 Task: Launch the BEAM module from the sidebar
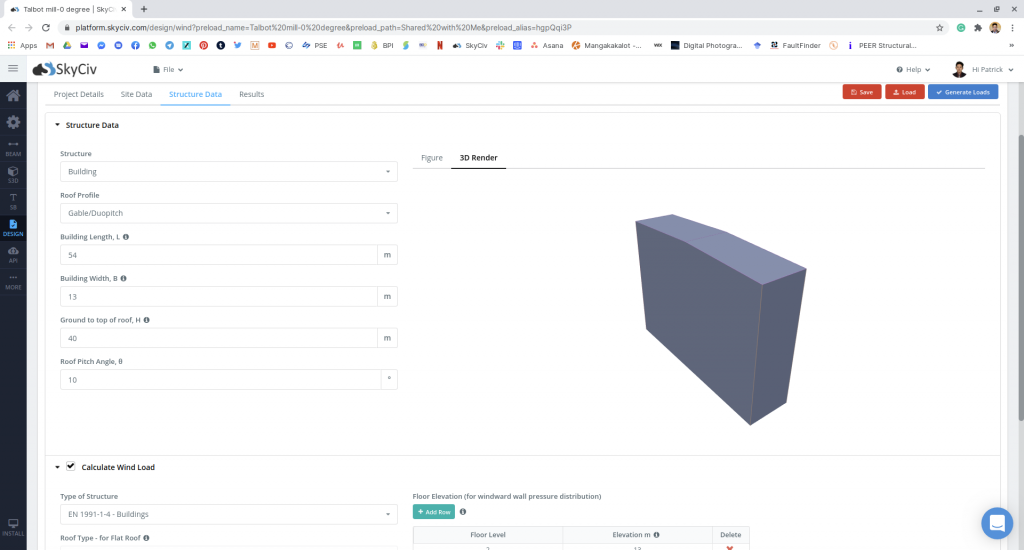tap(13, 148)
